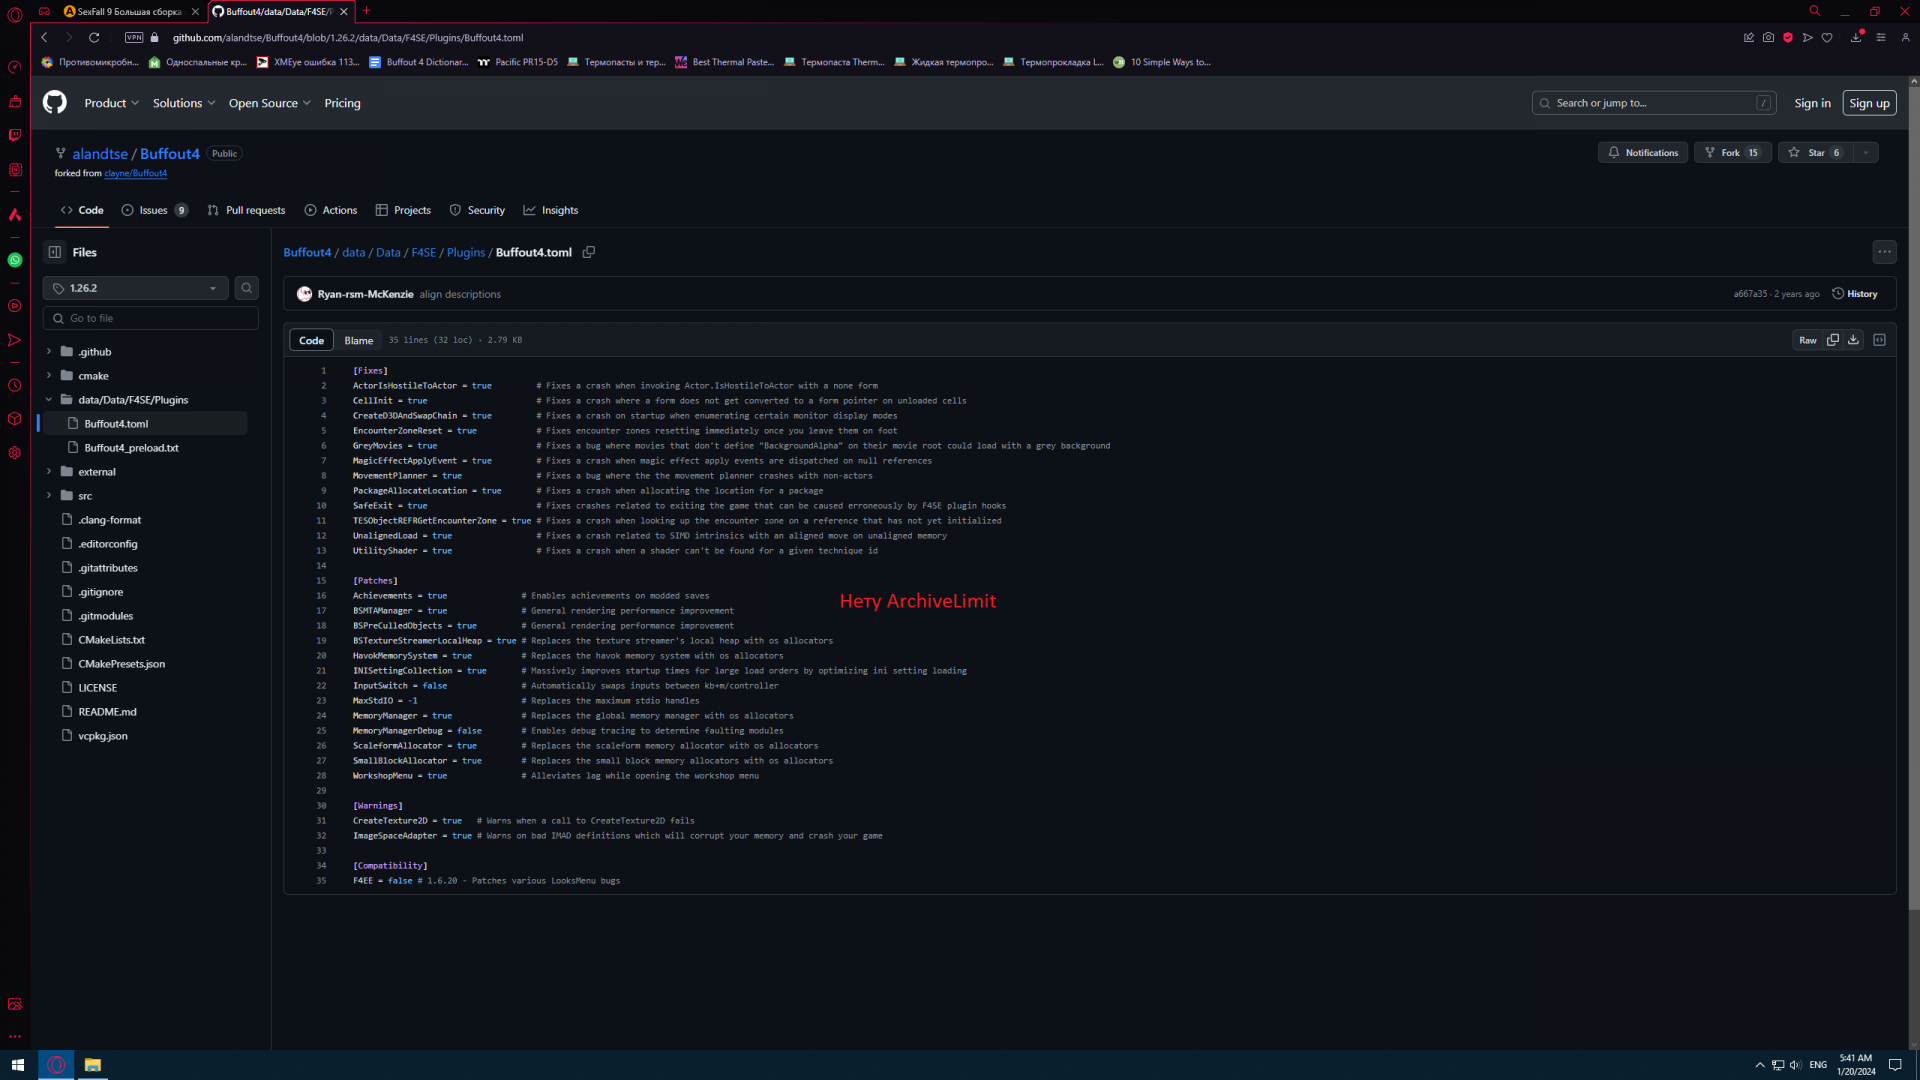The image size is (1920, 1080).
Task: Click the History button
Action: click(x=1854, y=294)
